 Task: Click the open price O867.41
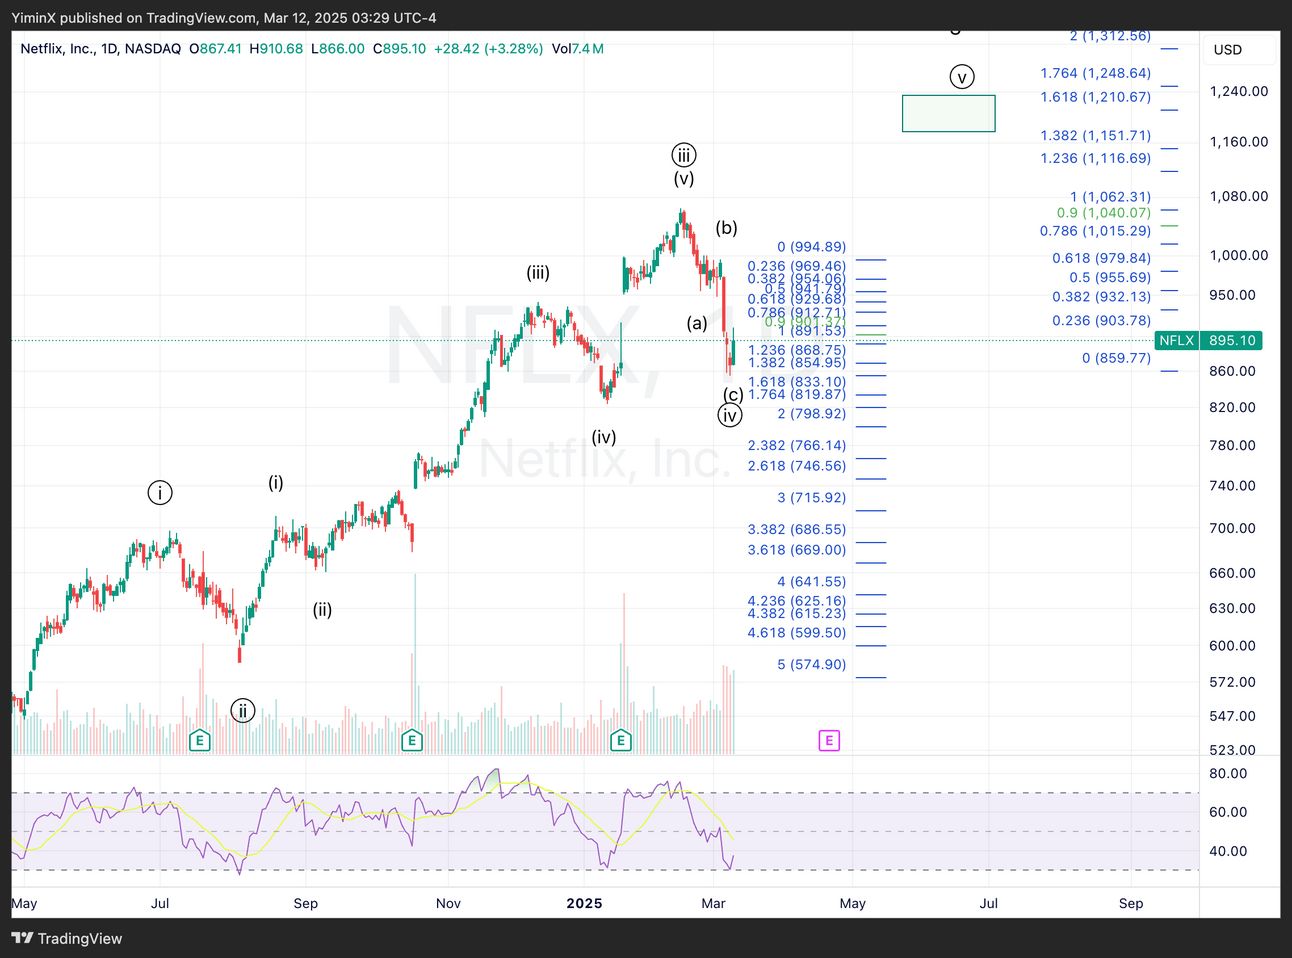[215, 48]
